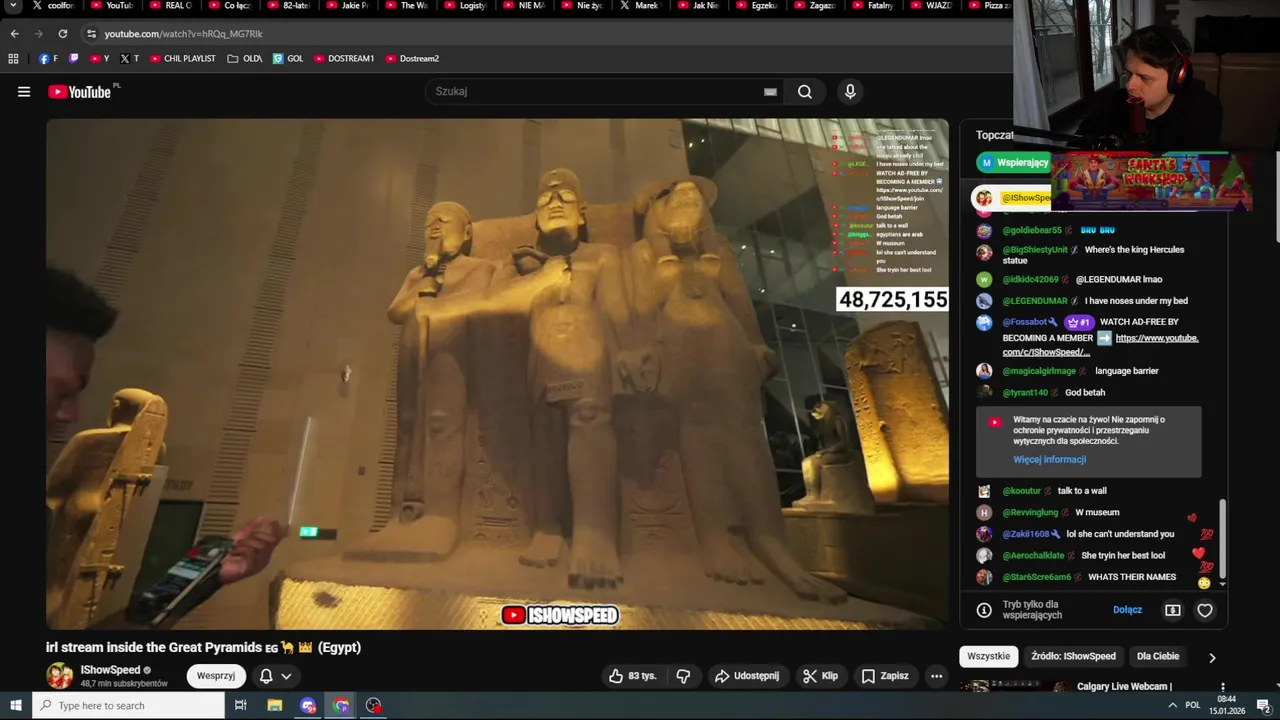Toggle the notification bell for IShowSpeed
The height and width of the screenshot is (720, 1280).
point(266,676)
